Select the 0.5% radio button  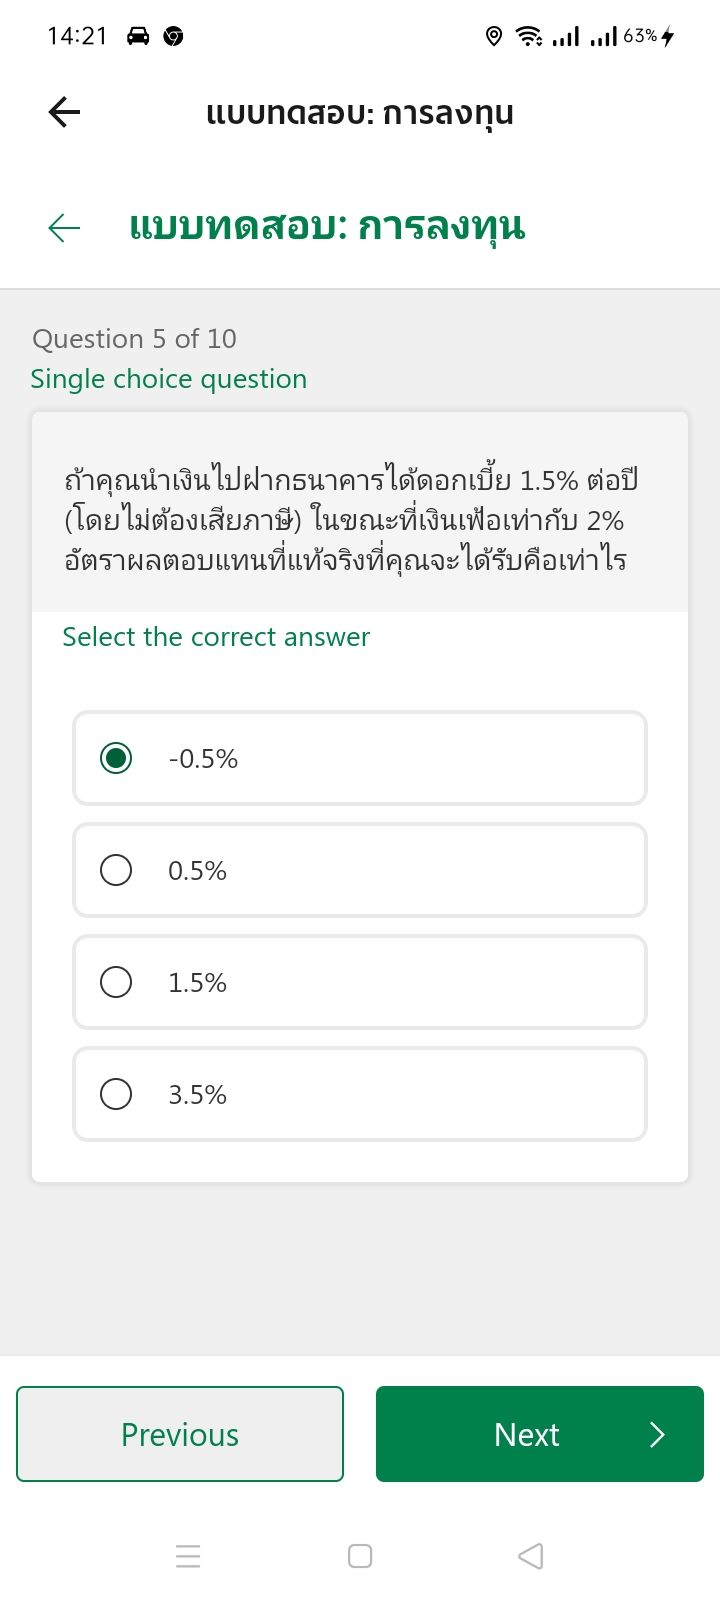point(116,870)
